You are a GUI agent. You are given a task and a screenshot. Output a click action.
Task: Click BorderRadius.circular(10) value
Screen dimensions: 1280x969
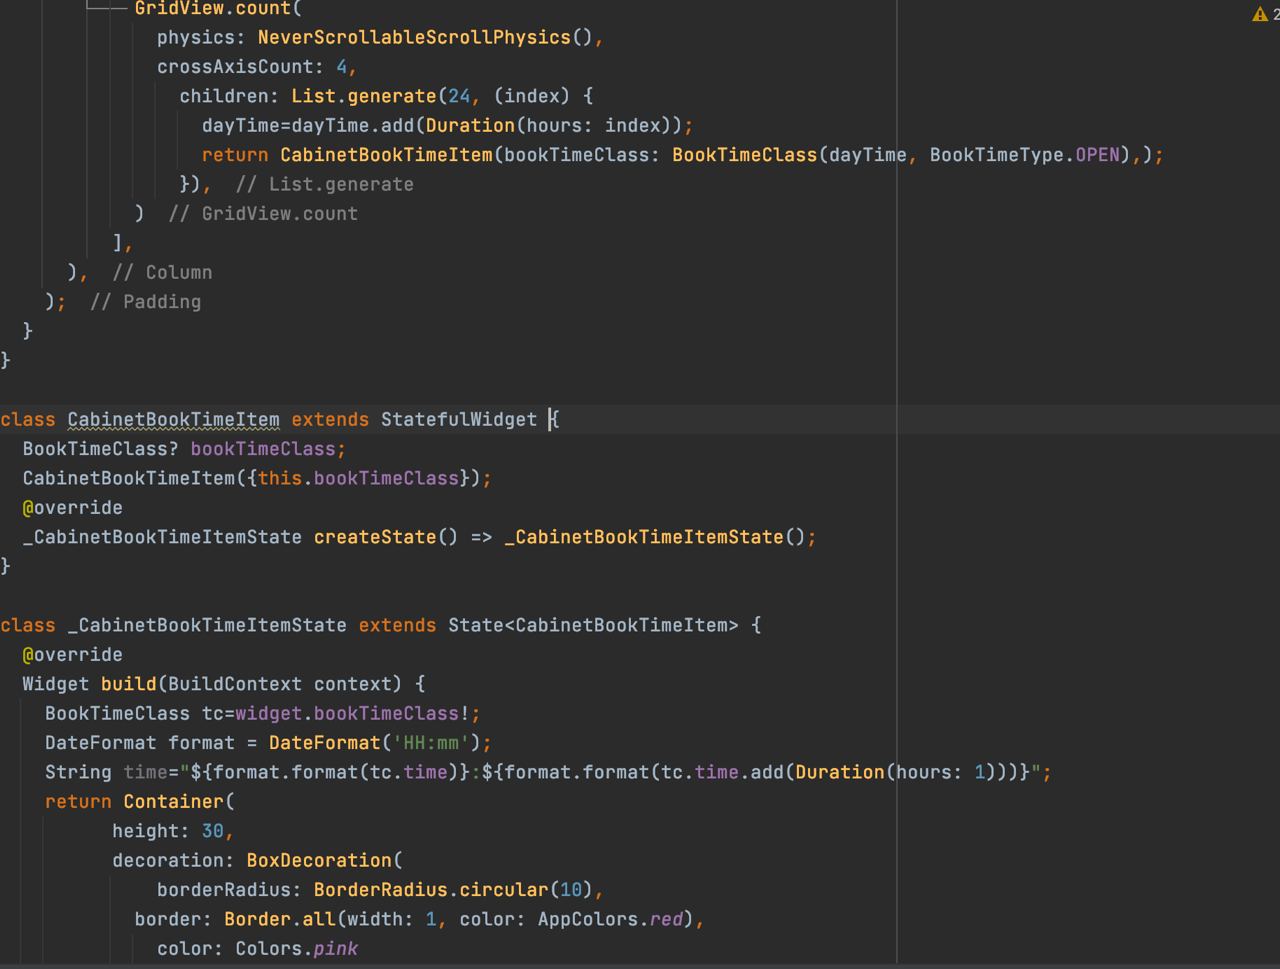[x=453, y=890]
